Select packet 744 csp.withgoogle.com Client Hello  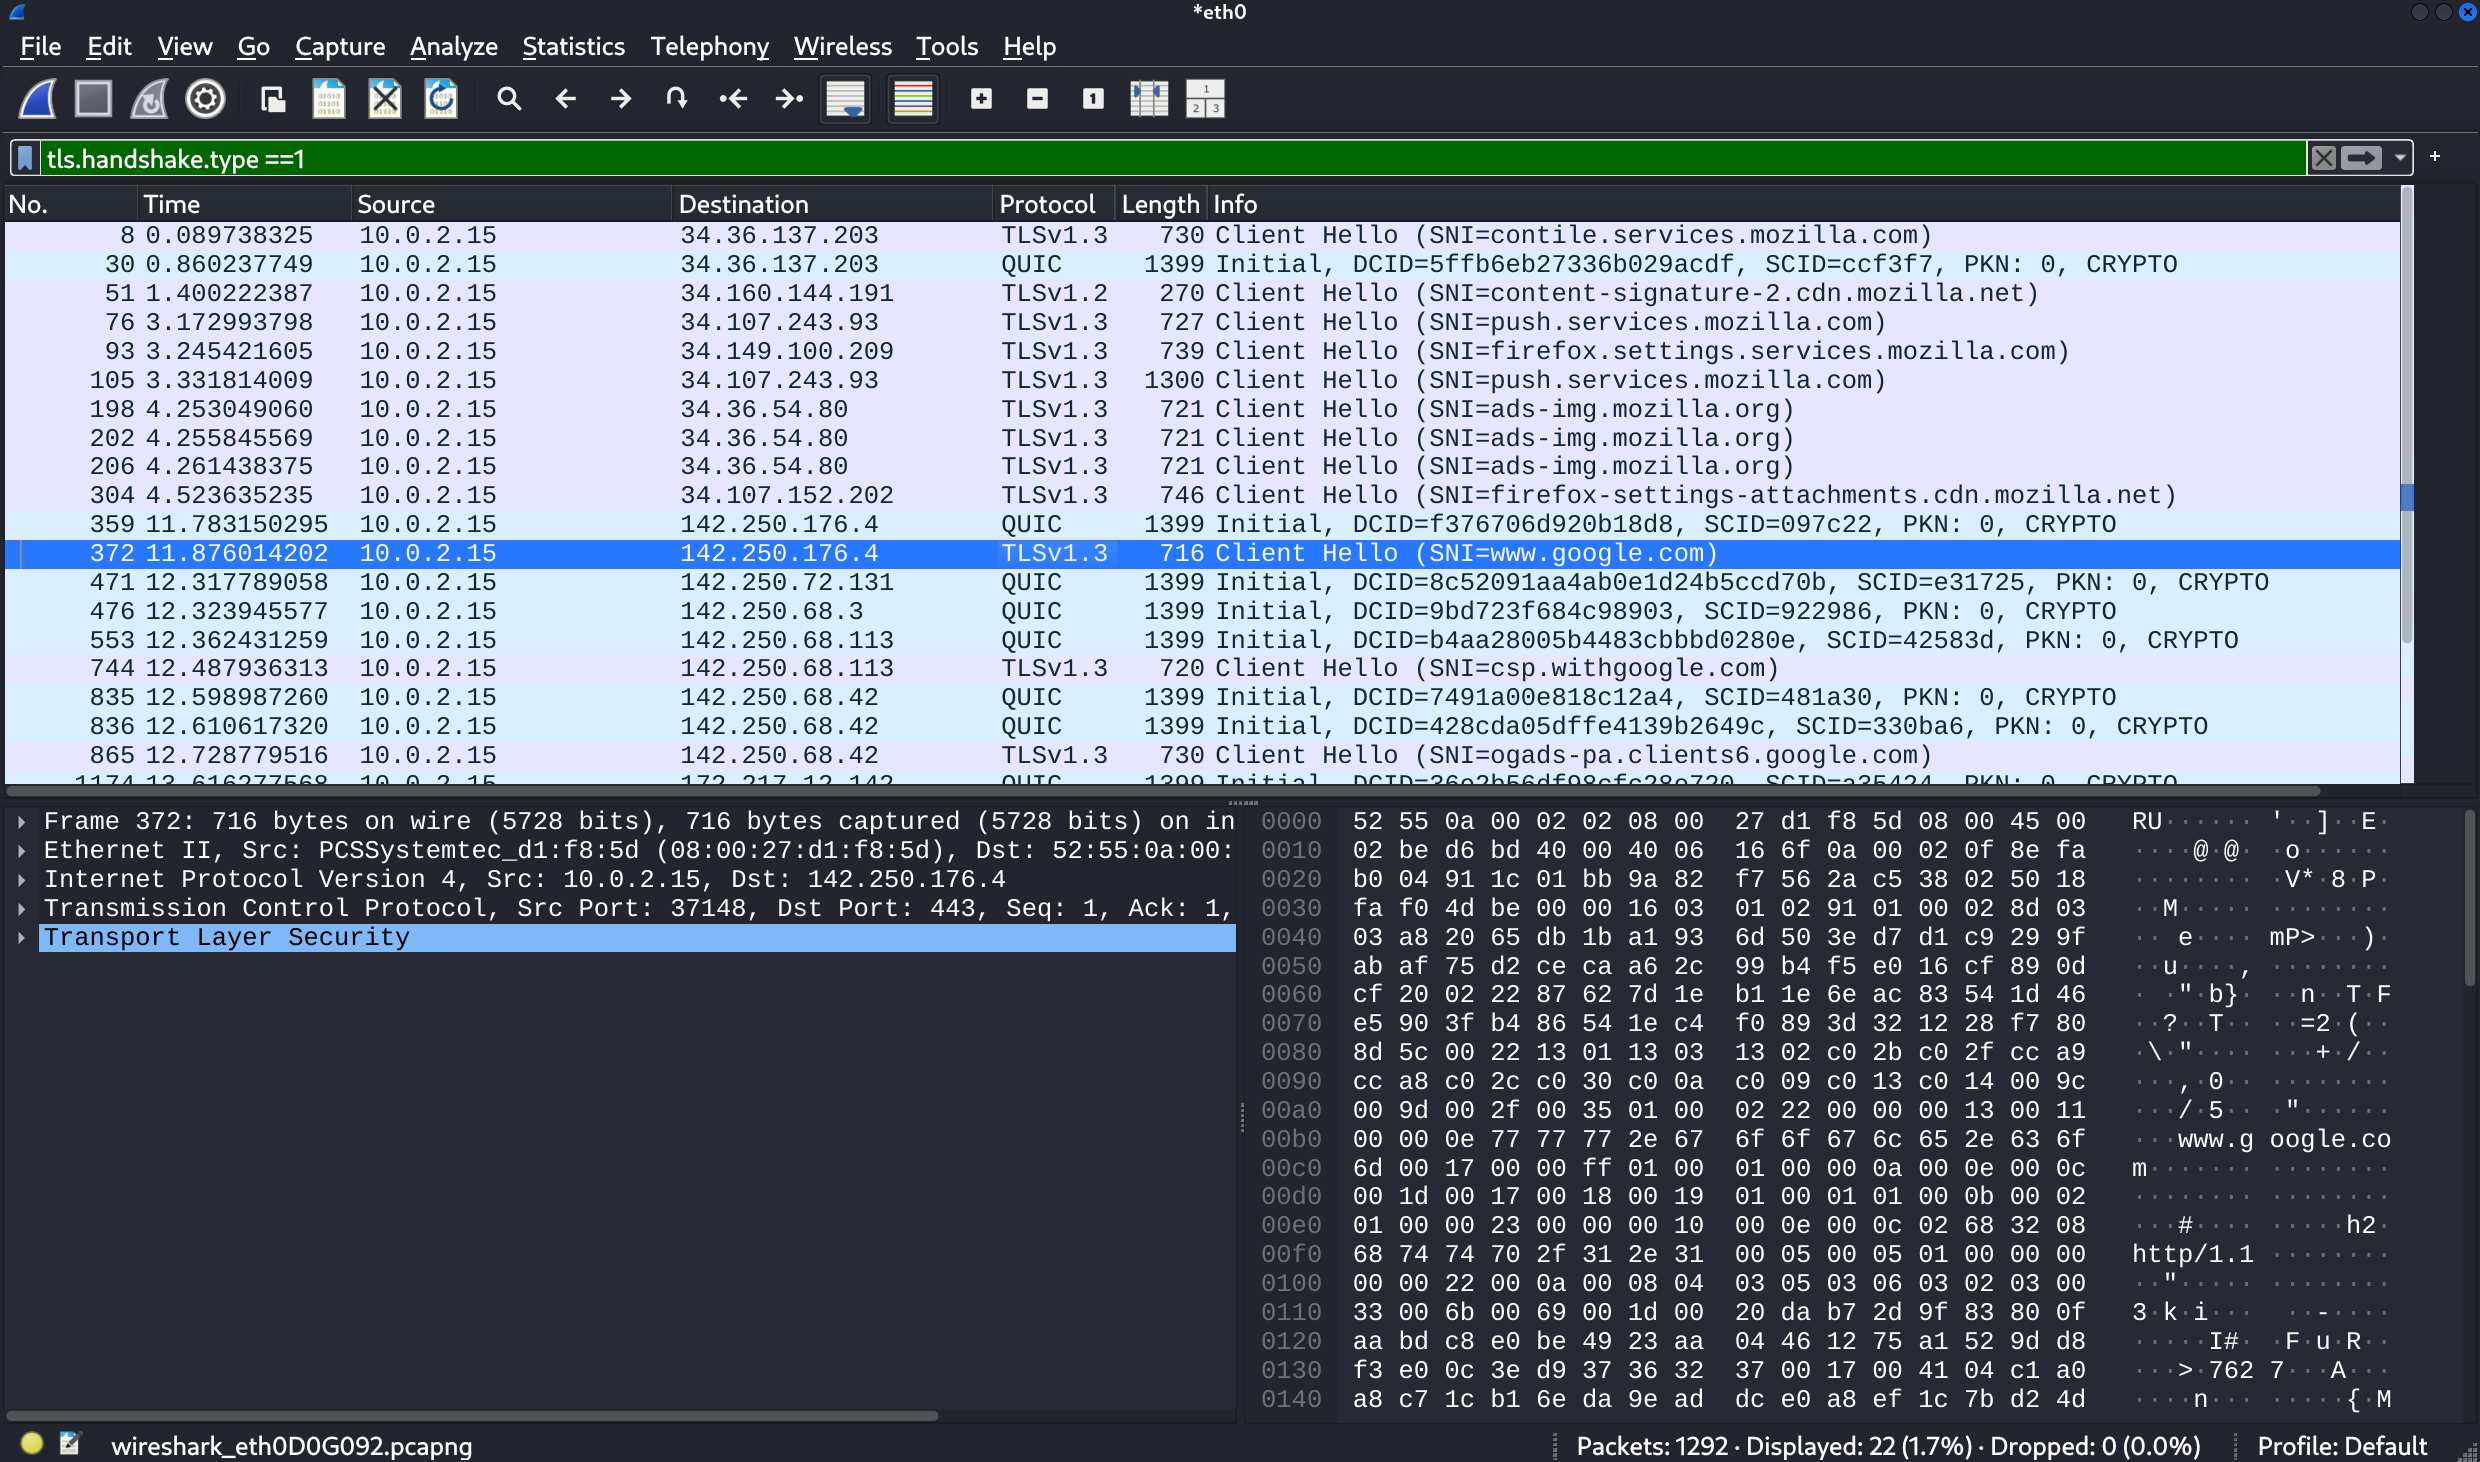(1202, 668)
